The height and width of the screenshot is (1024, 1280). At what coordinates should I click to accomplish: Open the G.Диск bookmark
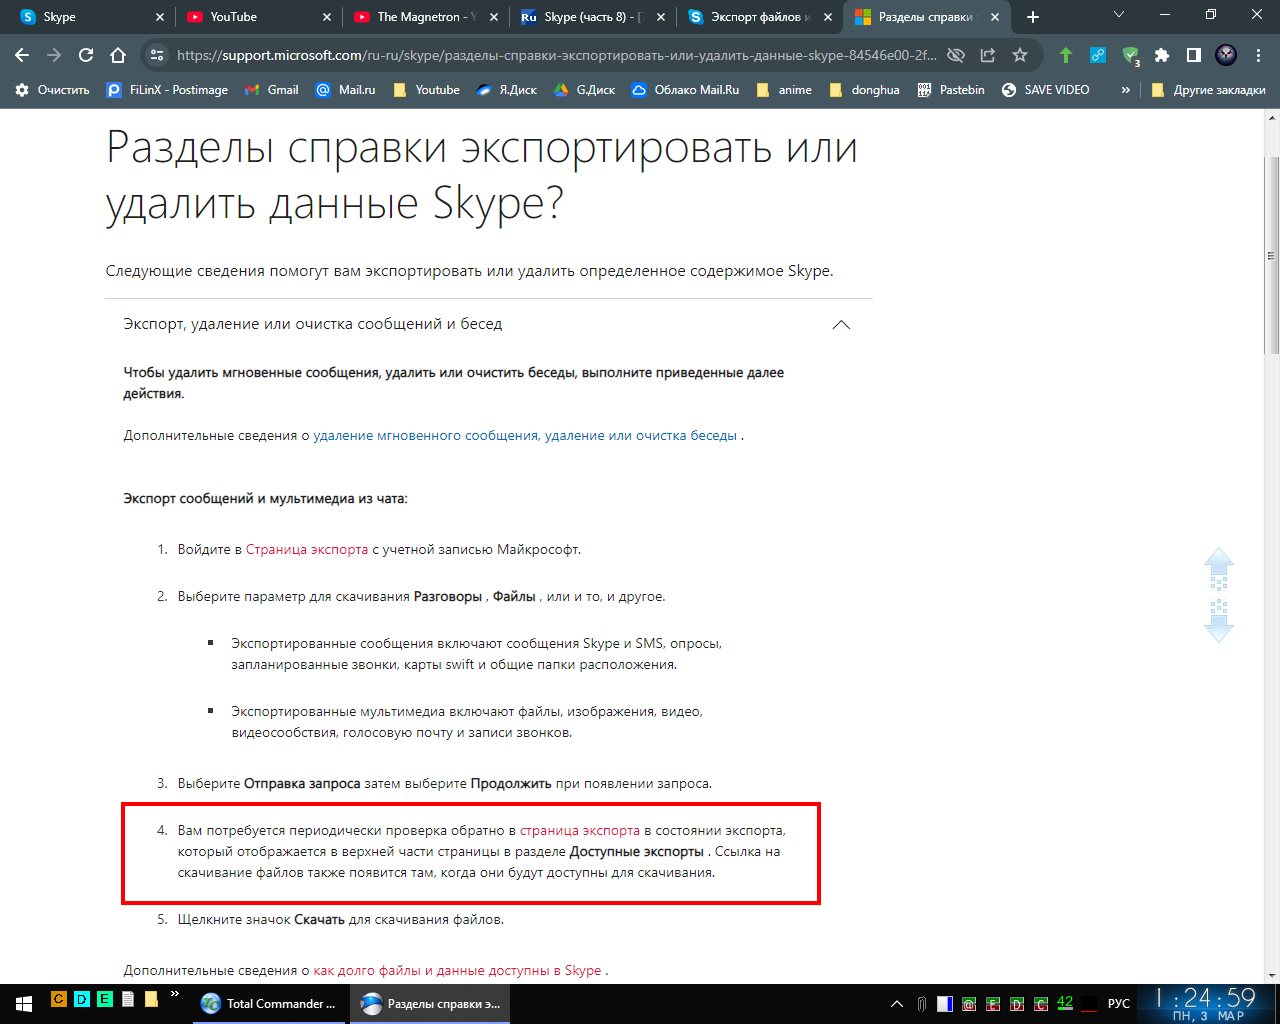(585, 90)
